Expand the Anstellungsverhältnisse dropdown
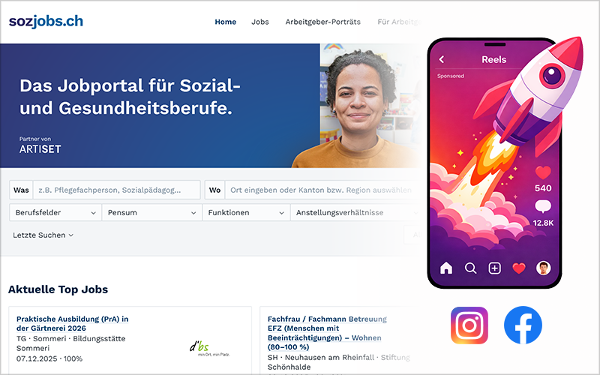This screenshot has width=600, height=375. pyautogui.click(x=356, y=212)
